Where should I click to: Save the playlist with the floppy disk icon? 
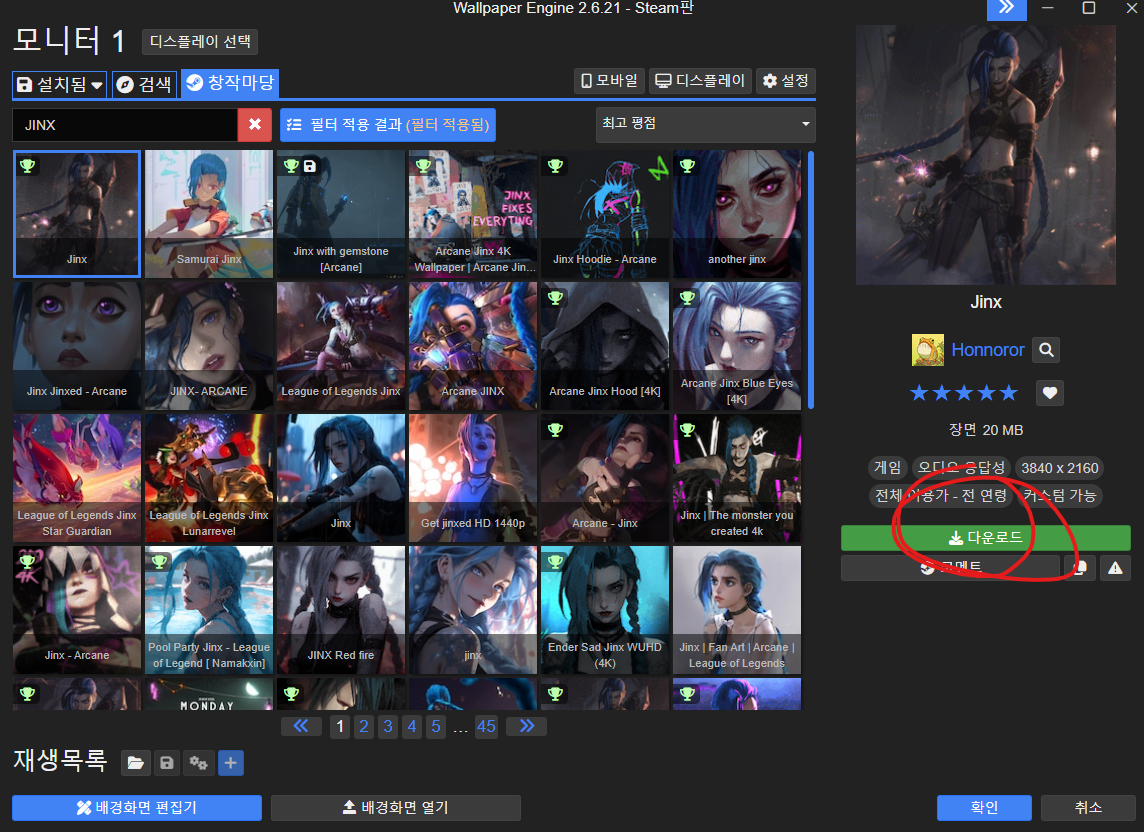coord(166,763)
